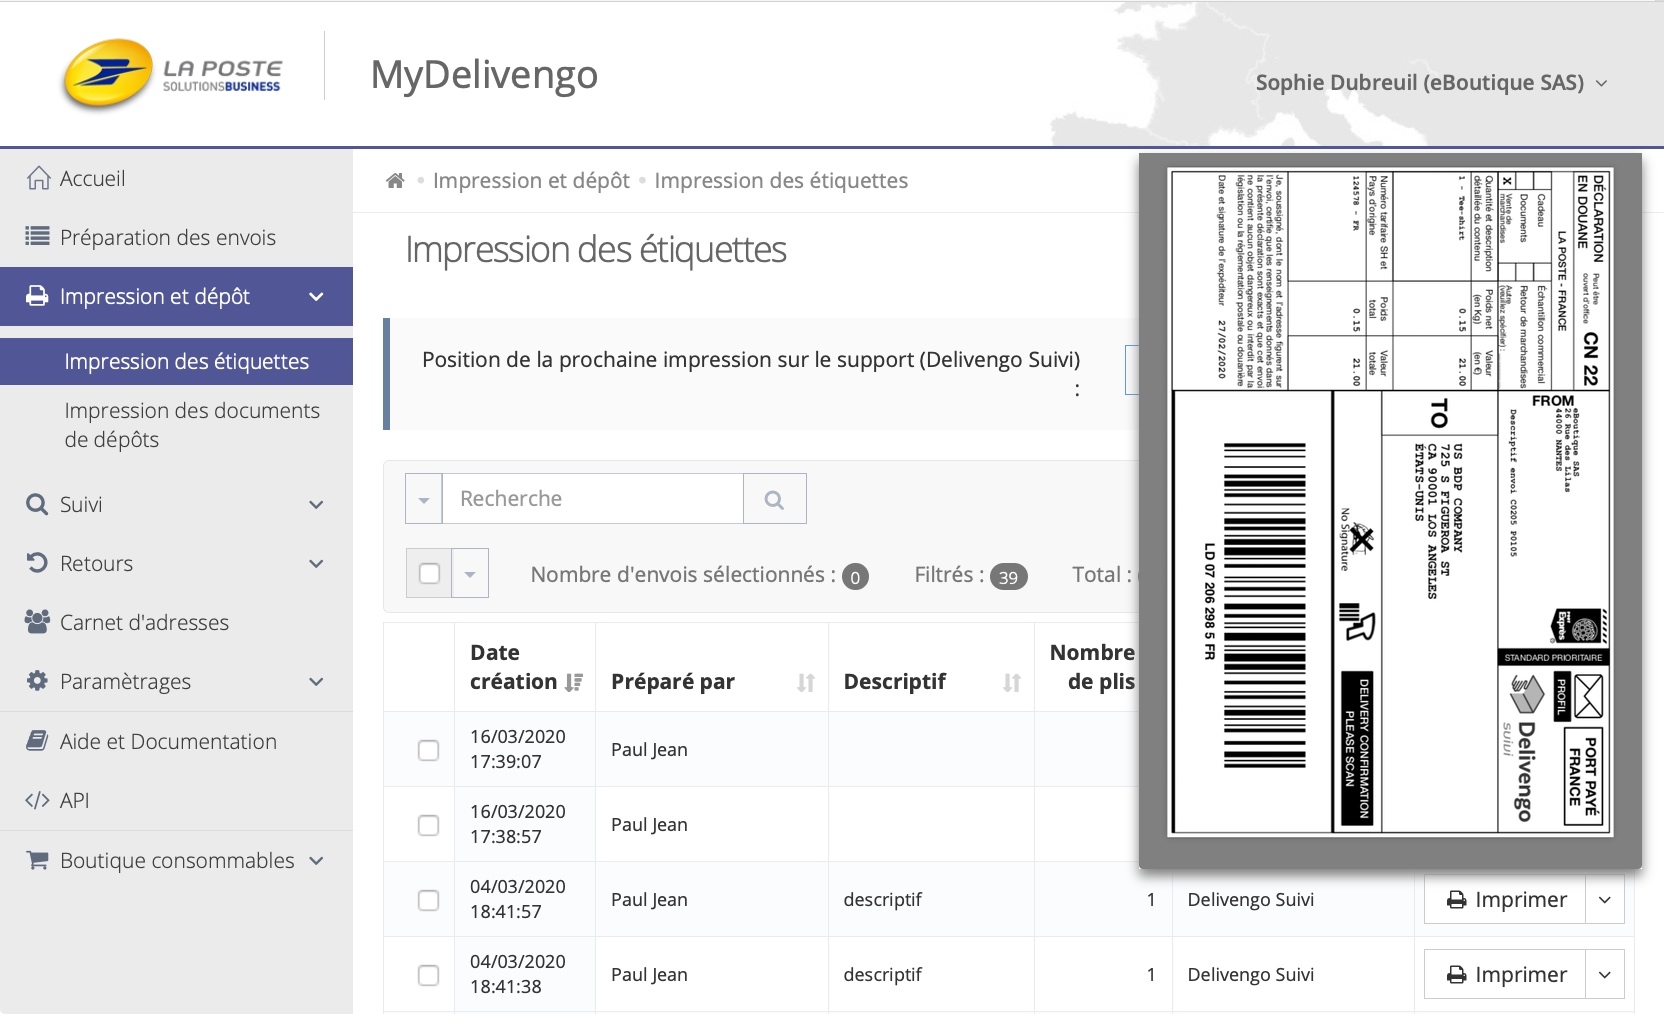
Task: Click the Nombre de plis column header
Action: [1092, 667]
